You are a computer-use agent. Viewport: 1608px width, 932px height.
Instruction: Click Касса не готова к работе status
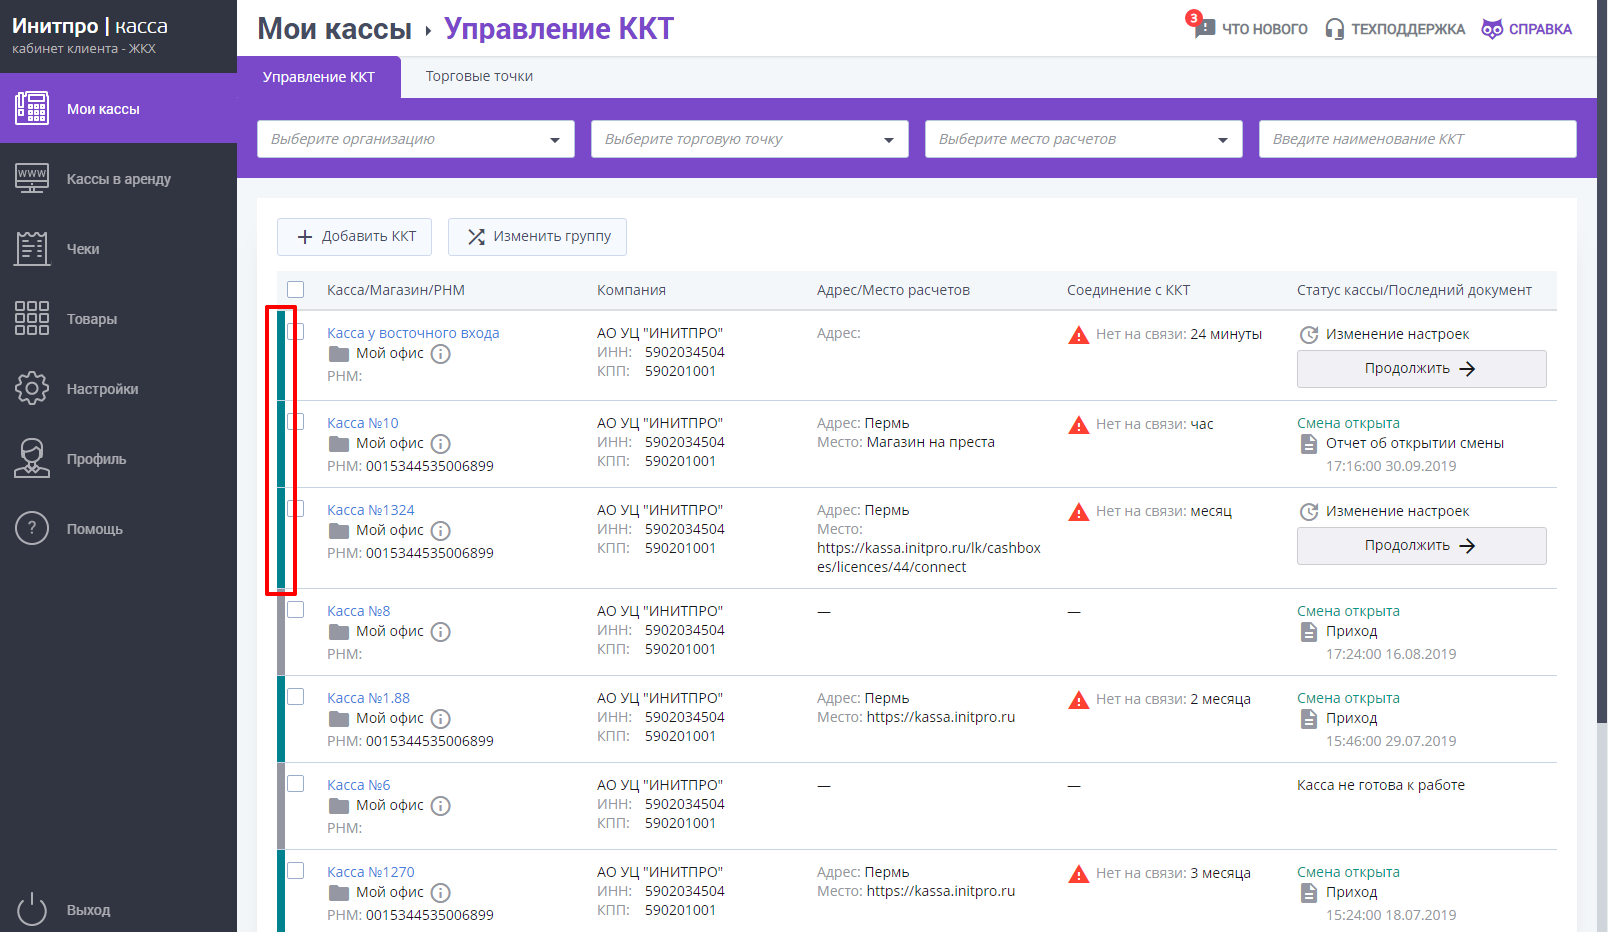click(x=1380, y=786)
